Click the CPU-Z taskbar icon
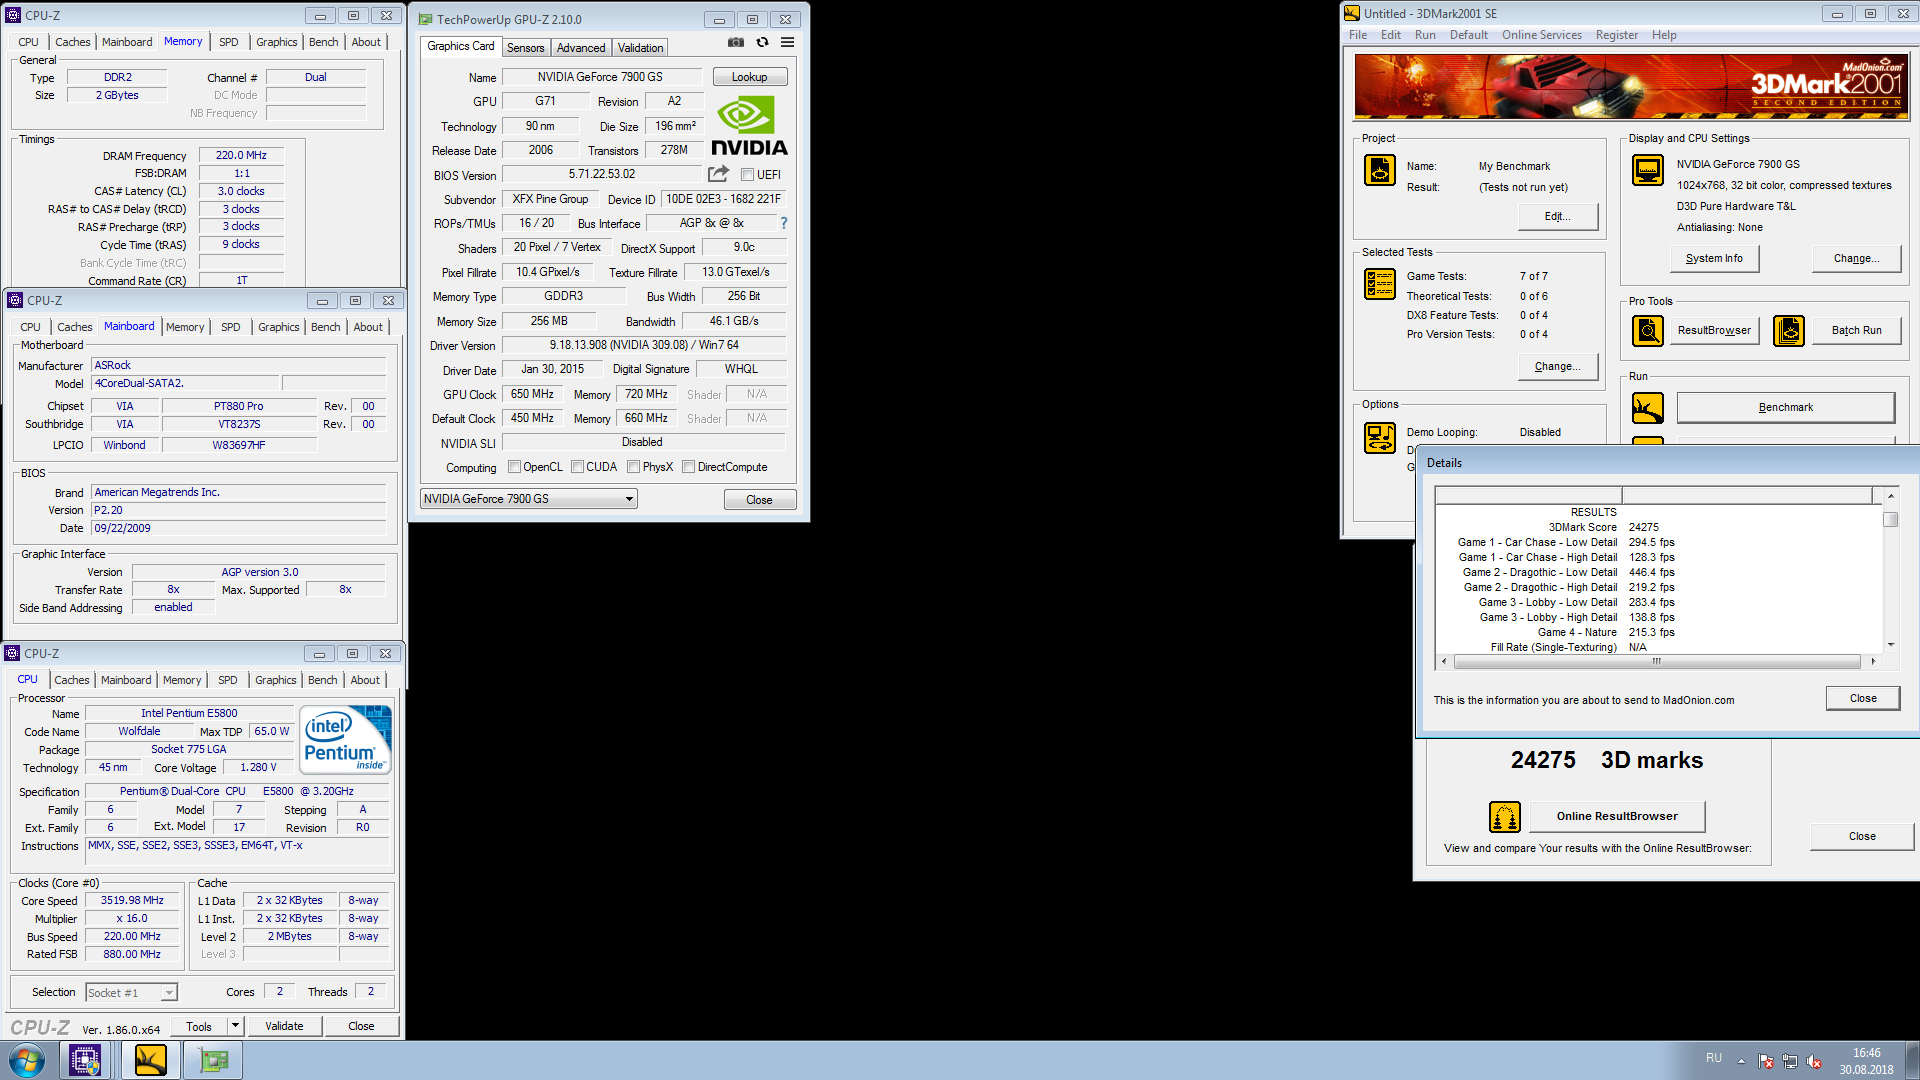The width and height of the screenshot is (1920, 1080). click(85, 1060)
